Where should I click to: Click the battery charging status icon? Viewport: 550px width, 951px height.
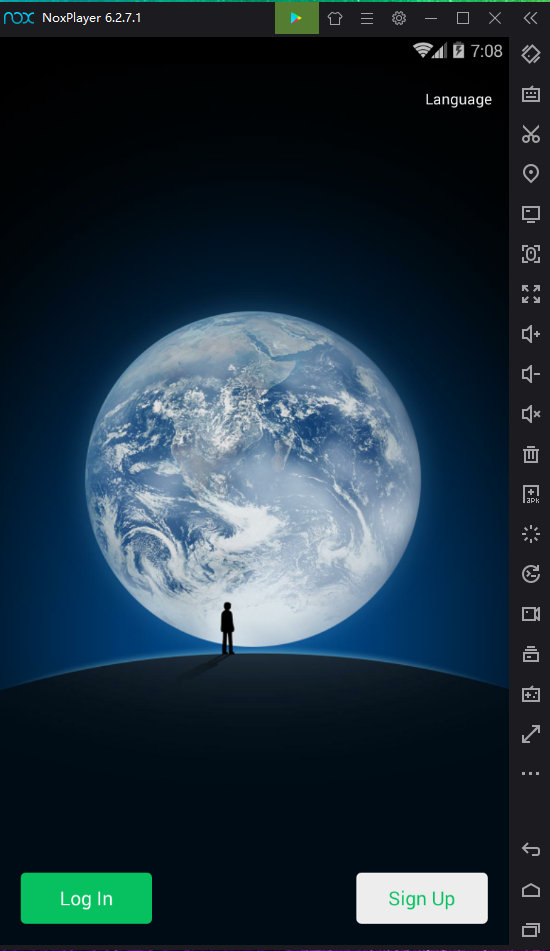(459, 50)
